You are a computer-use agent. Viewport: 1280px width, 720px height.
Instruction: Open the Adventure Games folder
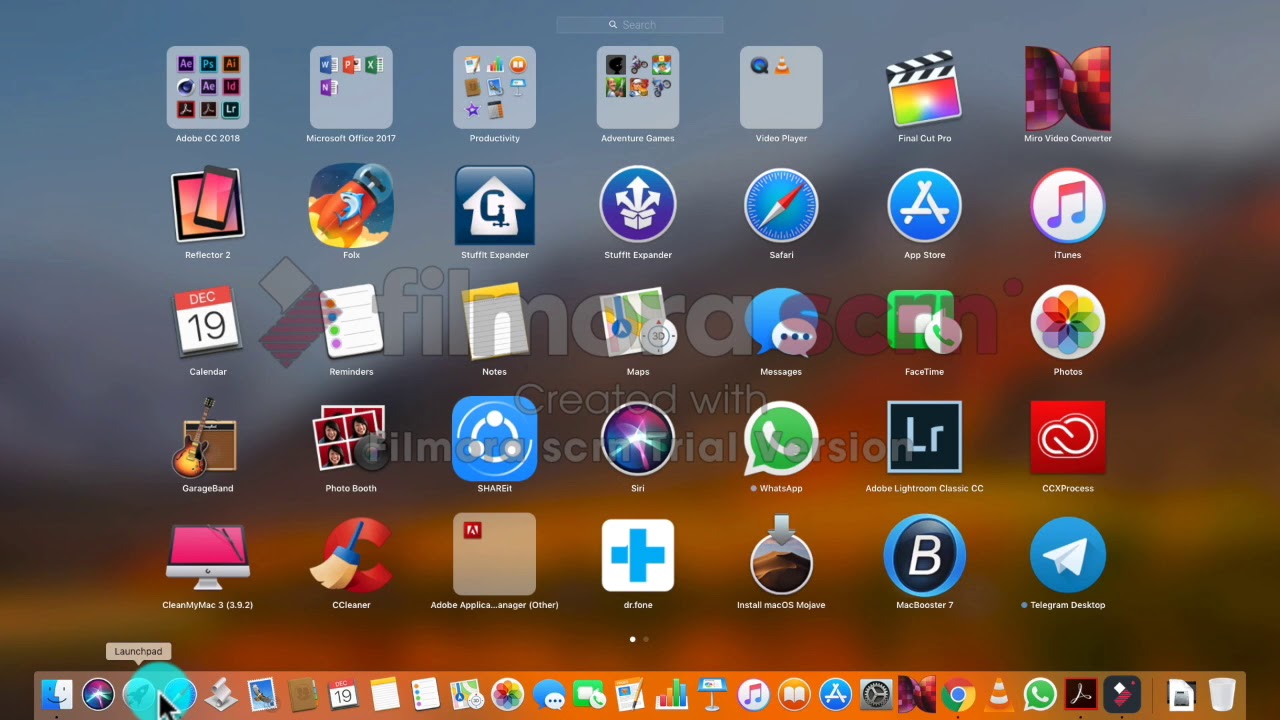click(638, 88)
